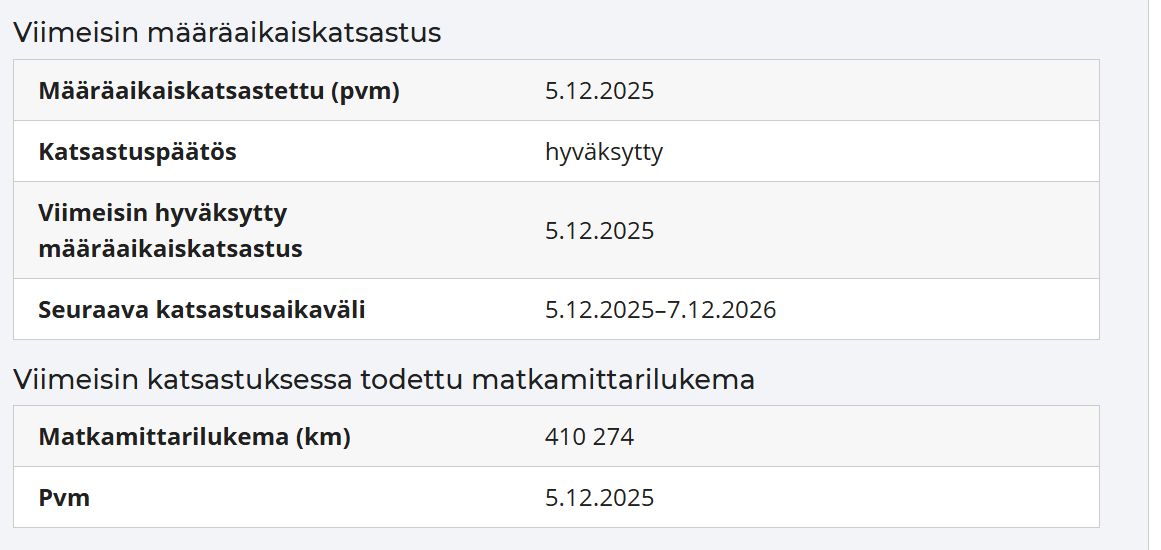Click the date value in the Pvm row
1161x550 pixels.
point(600,497)
